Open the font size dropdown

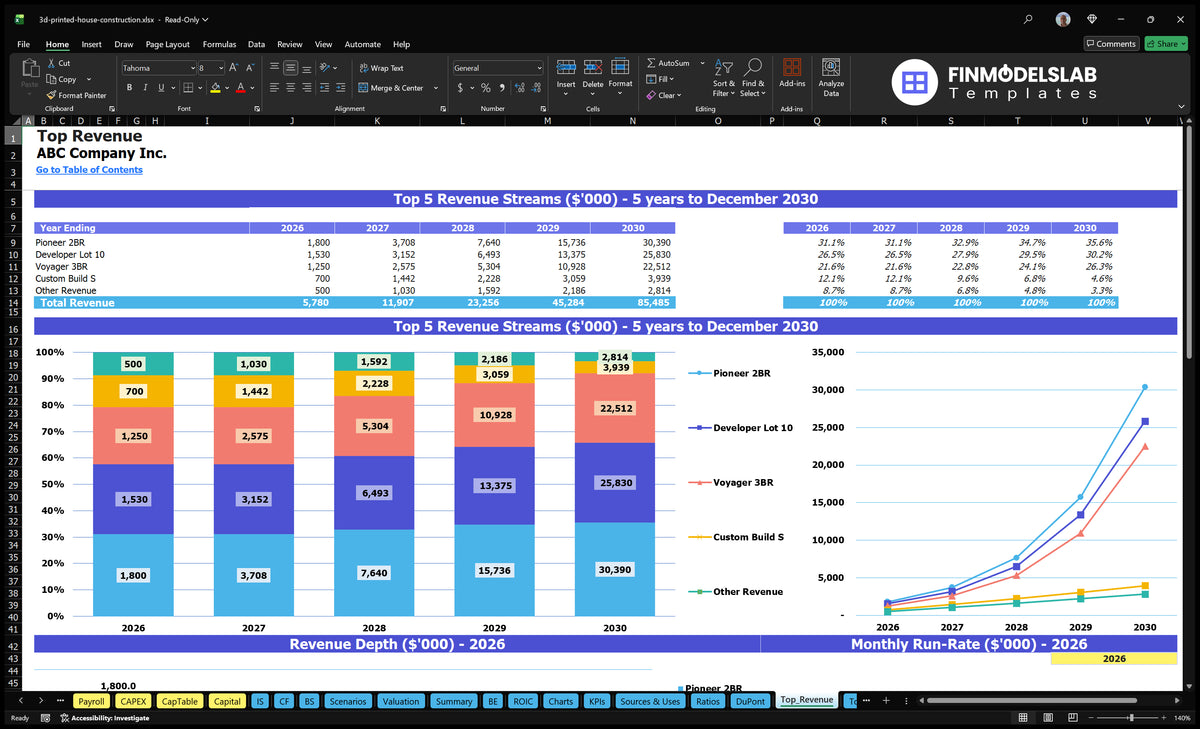219,68
